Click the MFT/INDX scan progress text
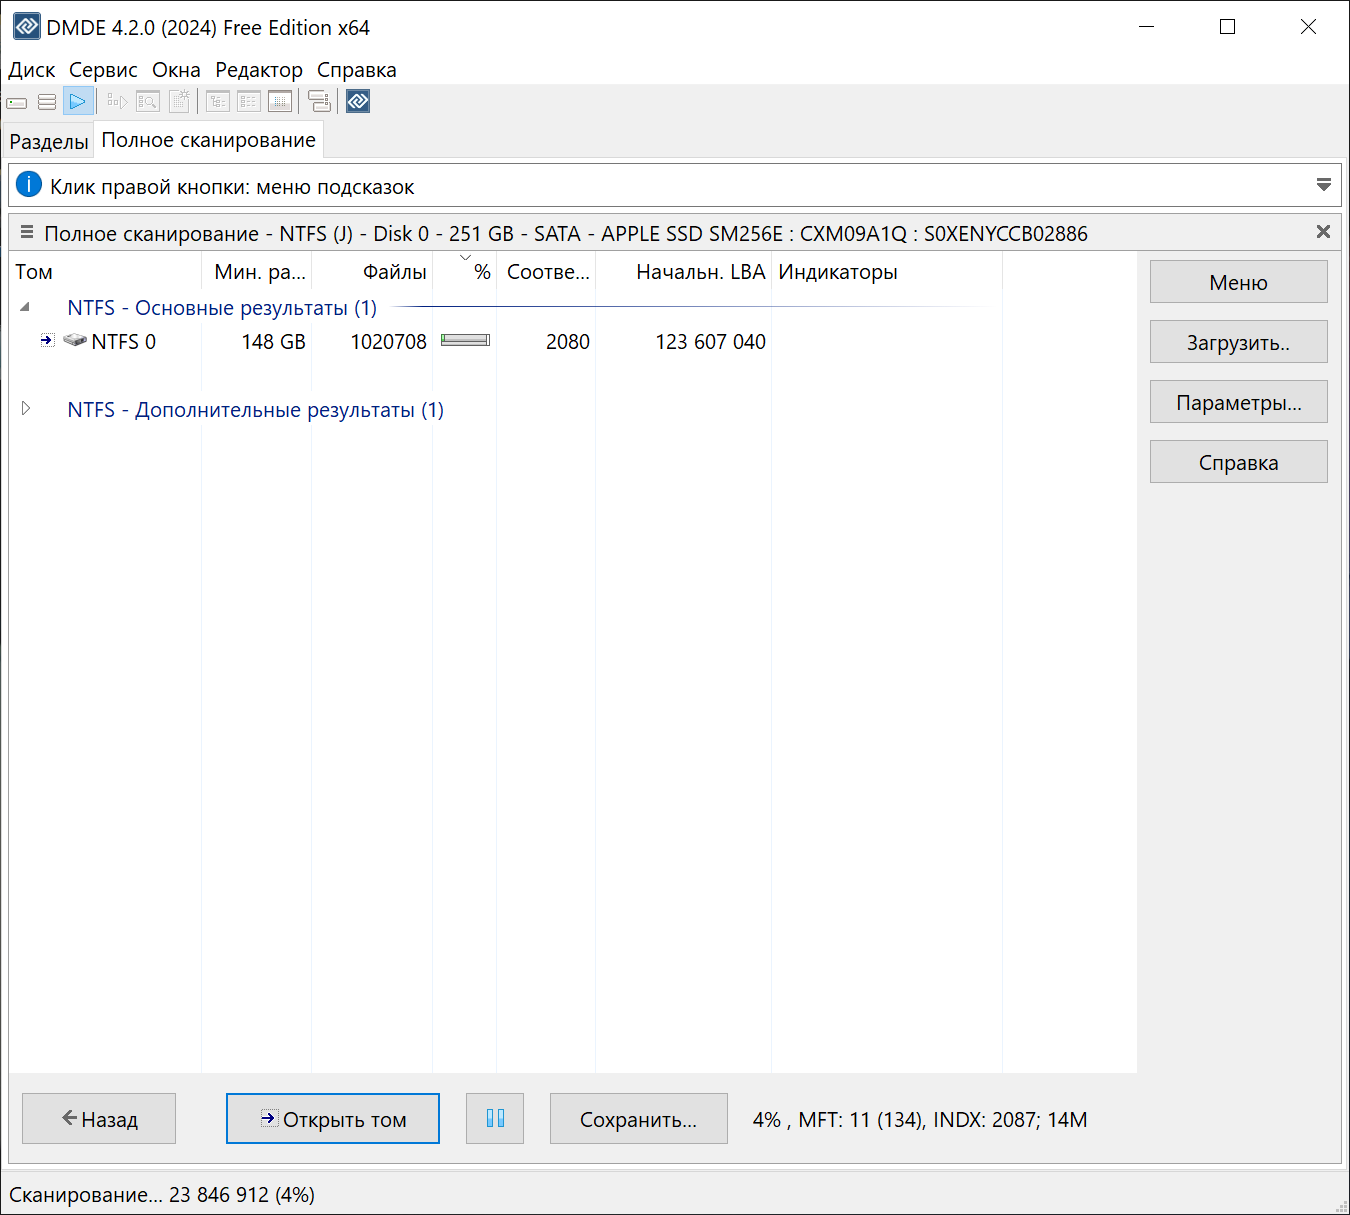This screenshot has width=1350, height=1215. coord(920,1120)
